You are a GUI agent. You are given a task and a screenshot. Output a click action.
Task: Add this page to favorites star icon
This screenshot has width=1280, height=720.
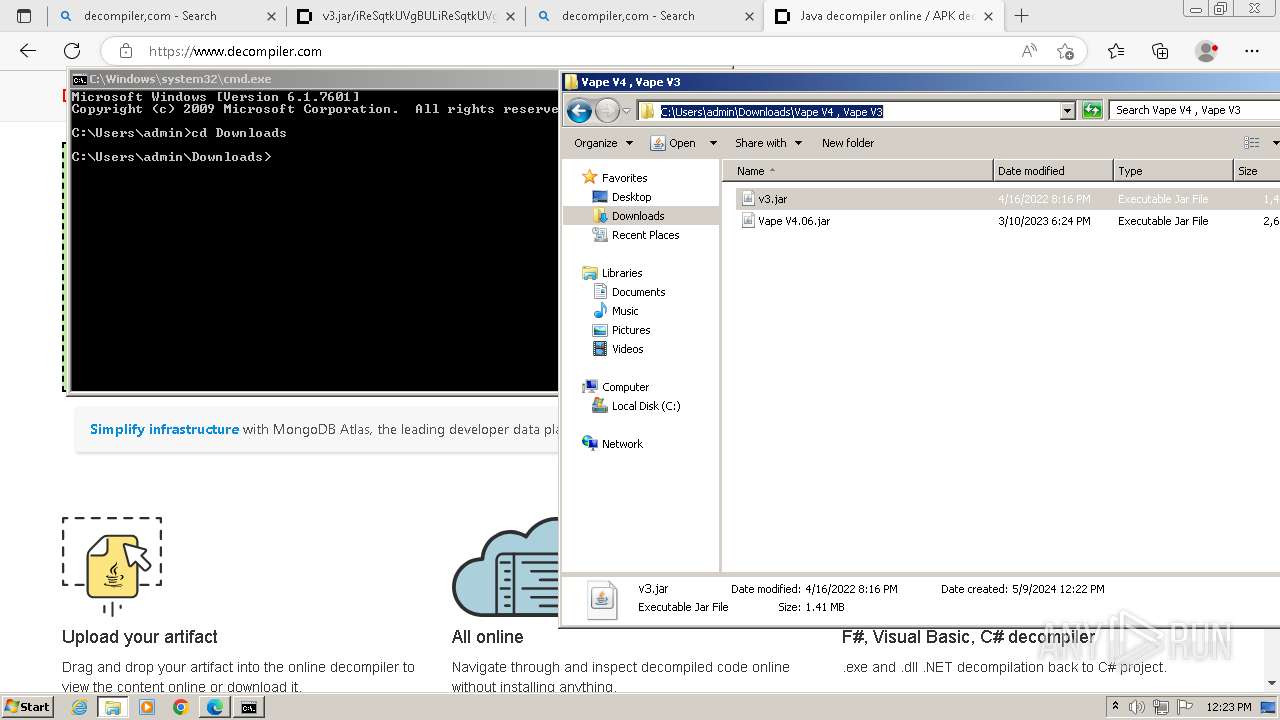(x=1065, y=51)
